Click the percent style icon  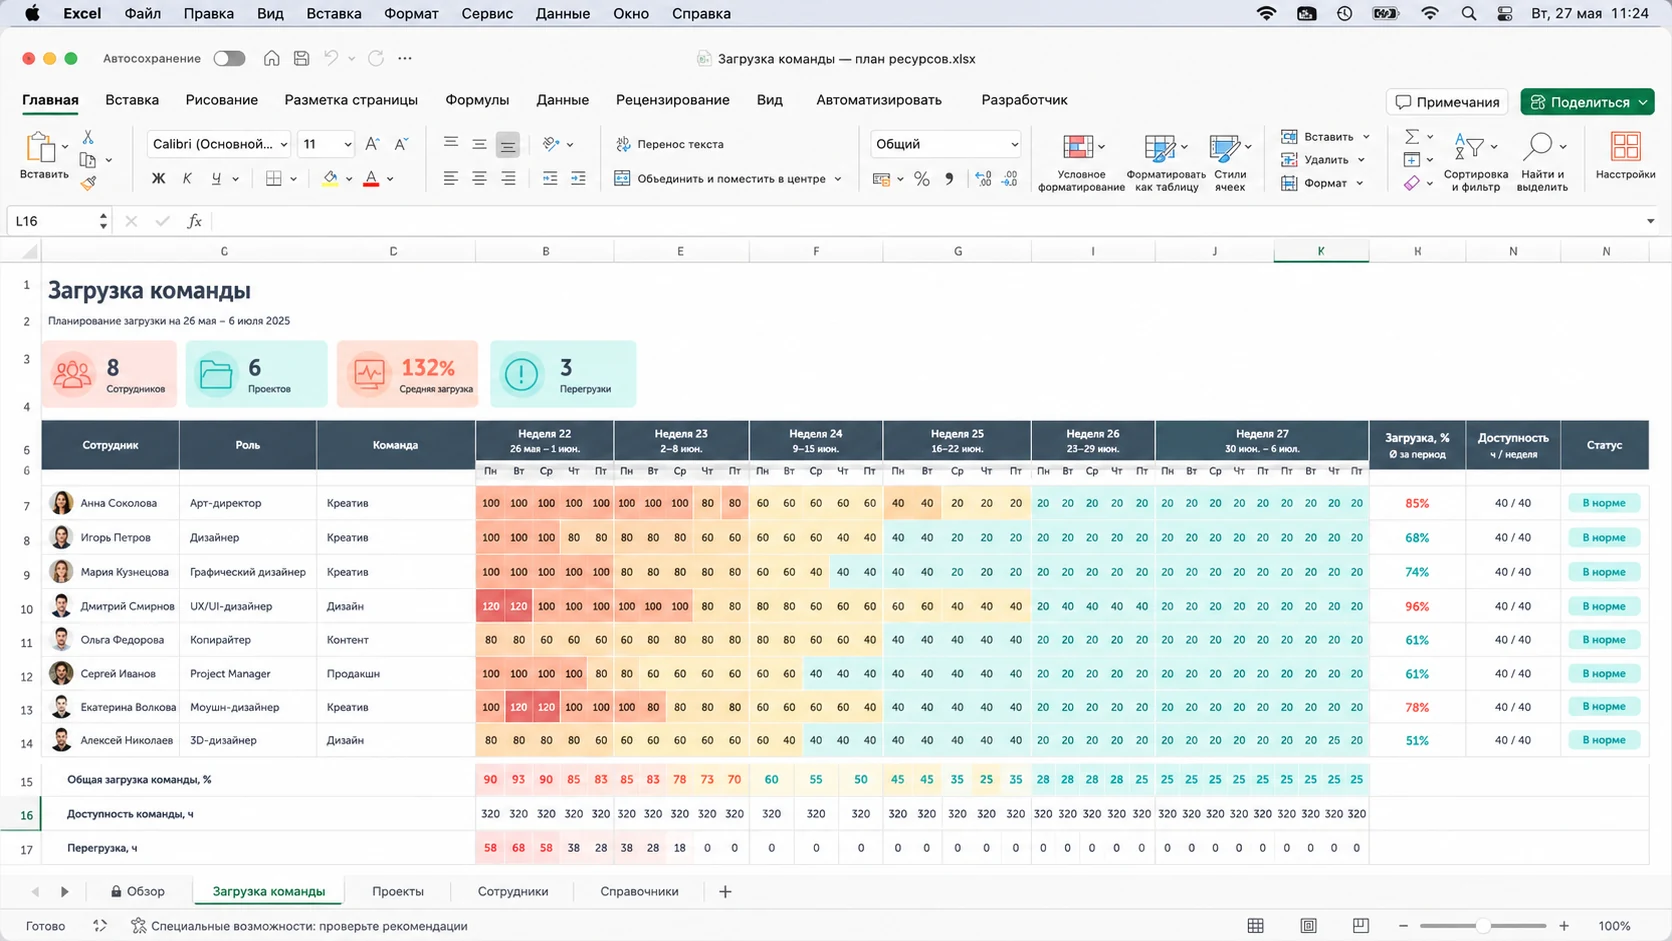[922, 179]
